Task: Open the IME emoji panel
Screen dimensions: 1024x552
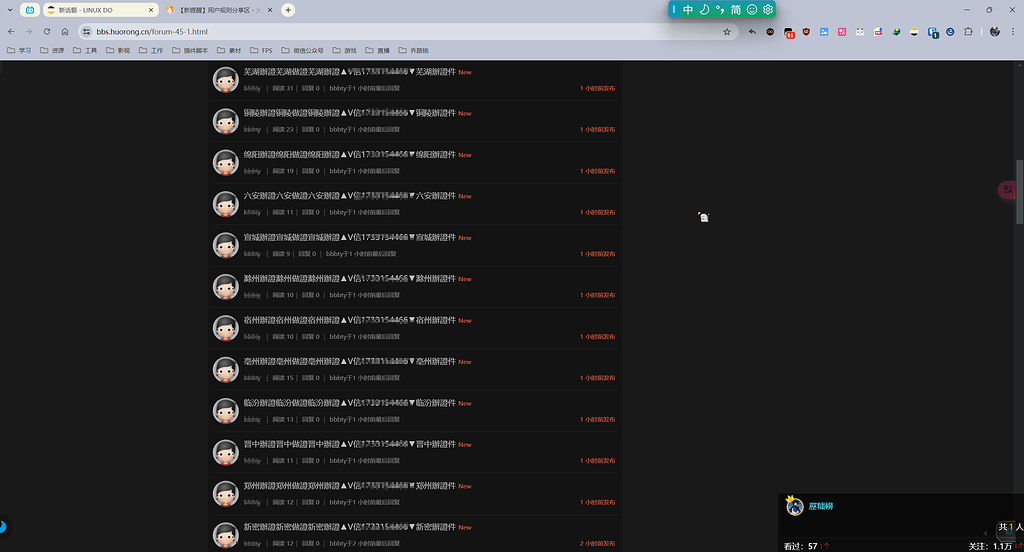Action: click(x=752, y=10)
